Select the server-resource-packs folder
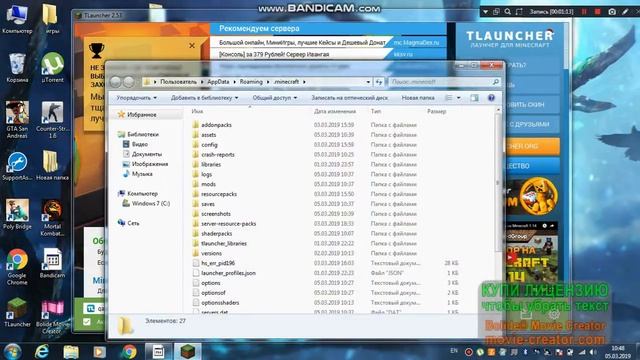Viewport: 640px width, 360px height. pyautogui.click(x=229, y=224)
